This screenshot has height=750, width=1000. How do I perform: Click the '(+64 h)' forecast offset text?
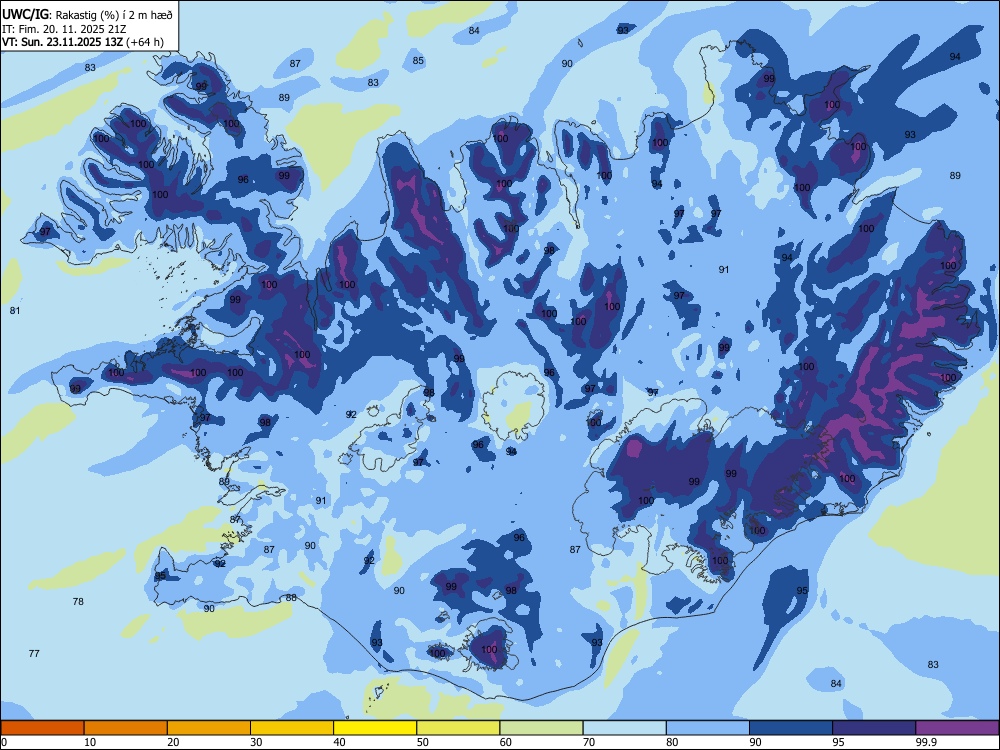click(145, 42)
